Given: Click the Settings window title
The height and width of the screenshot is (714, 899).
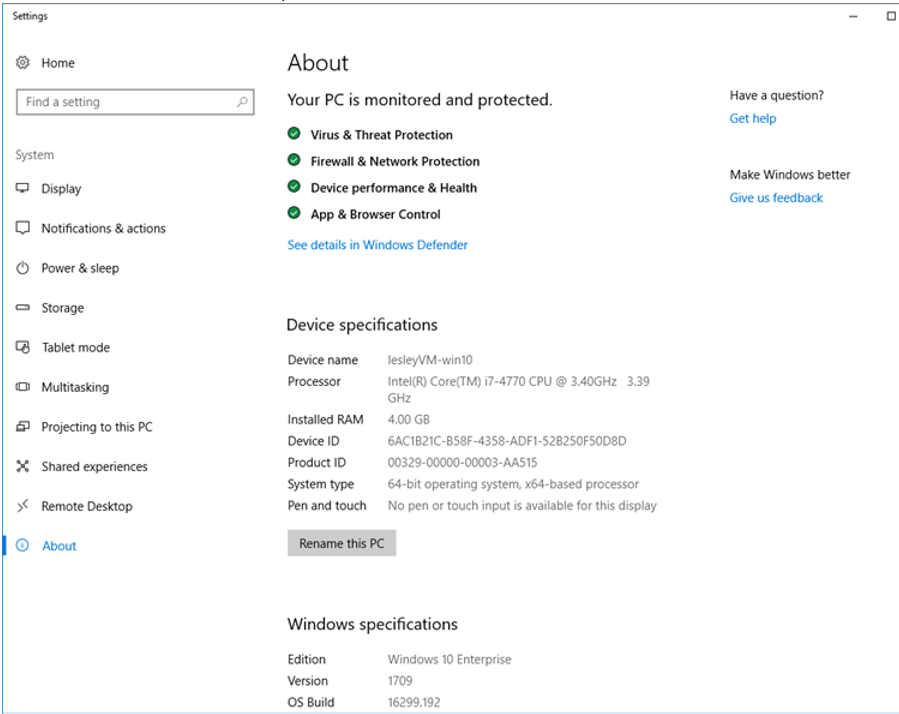Looking at the screenshot, I should 30,16.
